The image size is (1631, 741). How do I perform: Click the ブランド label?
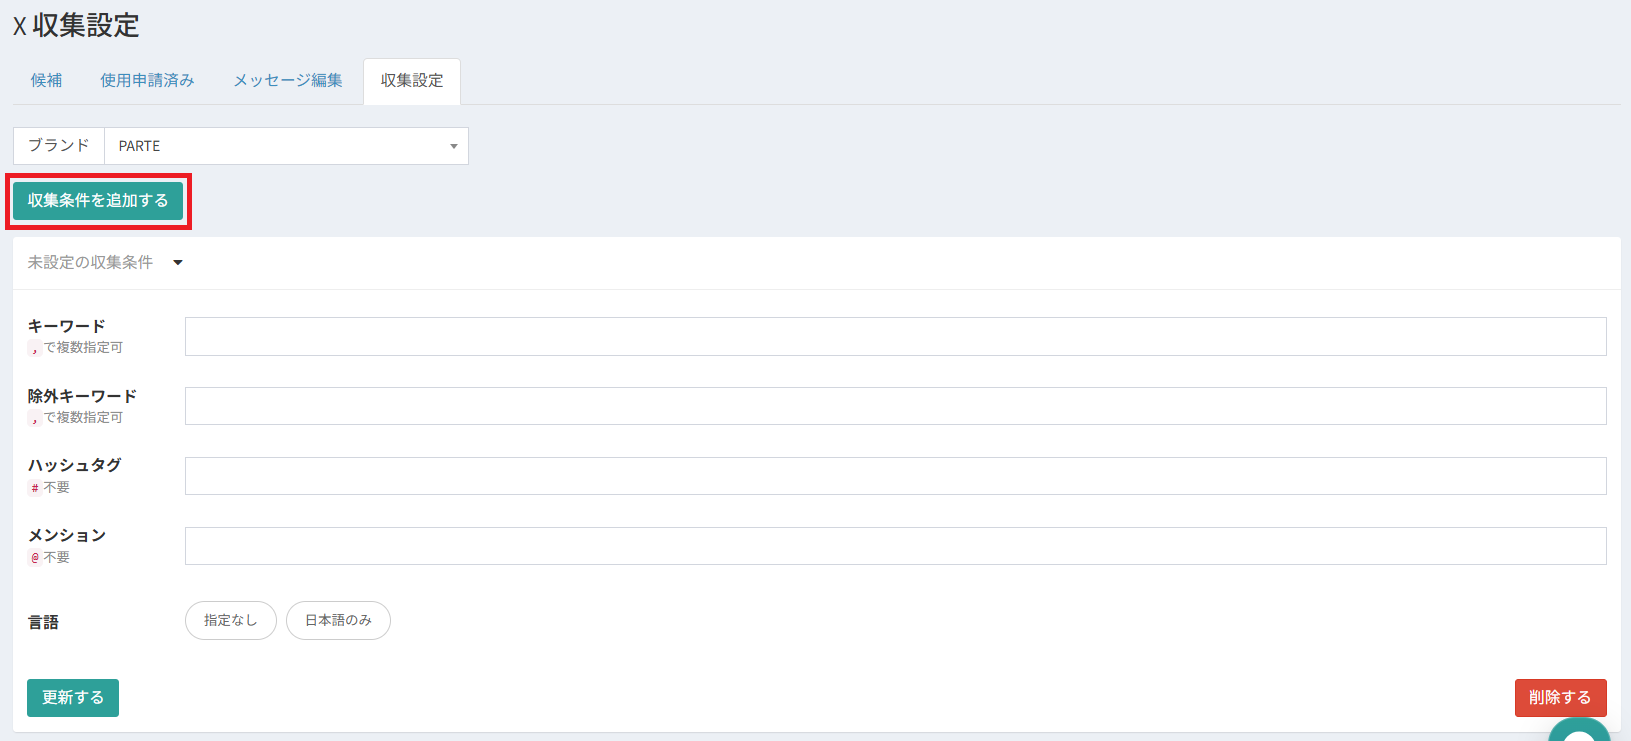click(x=59, y=146)
